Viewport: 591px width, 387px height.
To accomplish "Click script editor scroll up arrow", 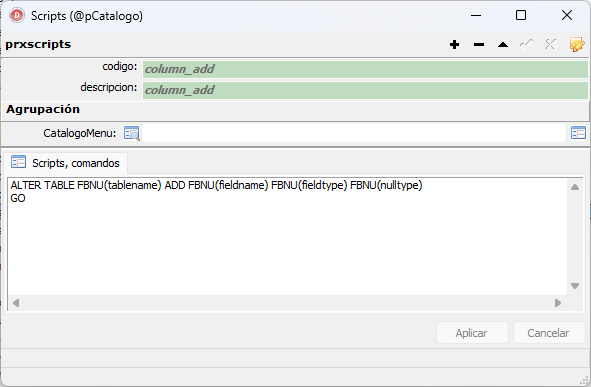I will pyautogui.click(x=575, y=187).
